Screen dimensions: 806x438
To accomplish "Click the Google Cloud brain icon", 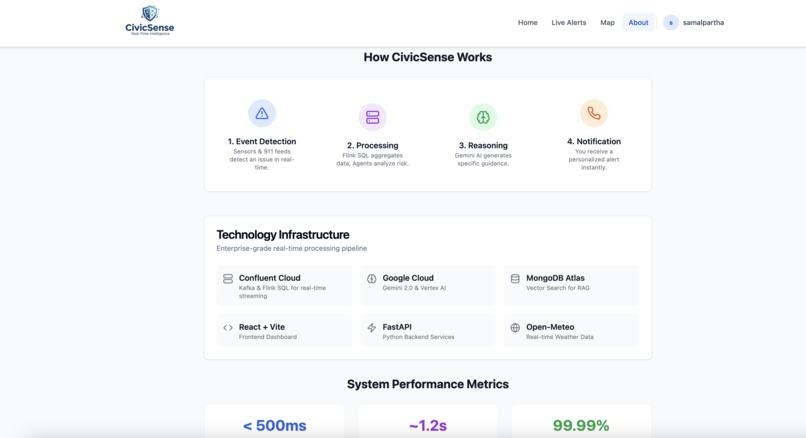I will pyautogui.click(x=372, y=279).
